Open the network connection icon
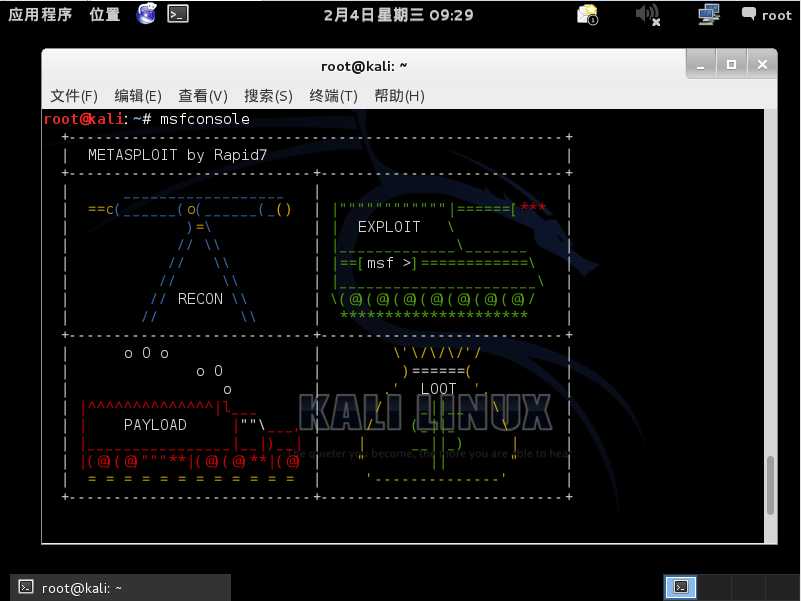801x601 pixels. 709,14
